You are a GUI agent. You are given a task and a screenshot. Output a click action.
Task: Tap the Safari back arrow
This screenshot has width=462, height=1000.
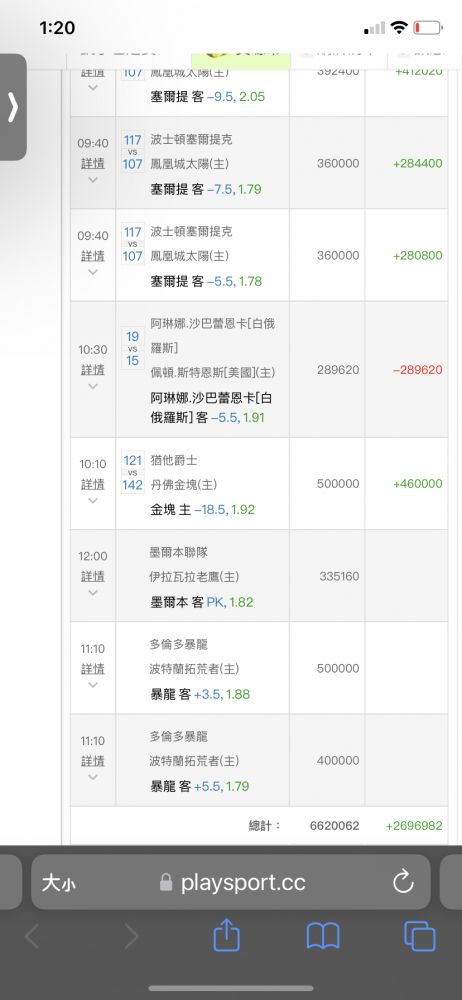coord(32,937)
